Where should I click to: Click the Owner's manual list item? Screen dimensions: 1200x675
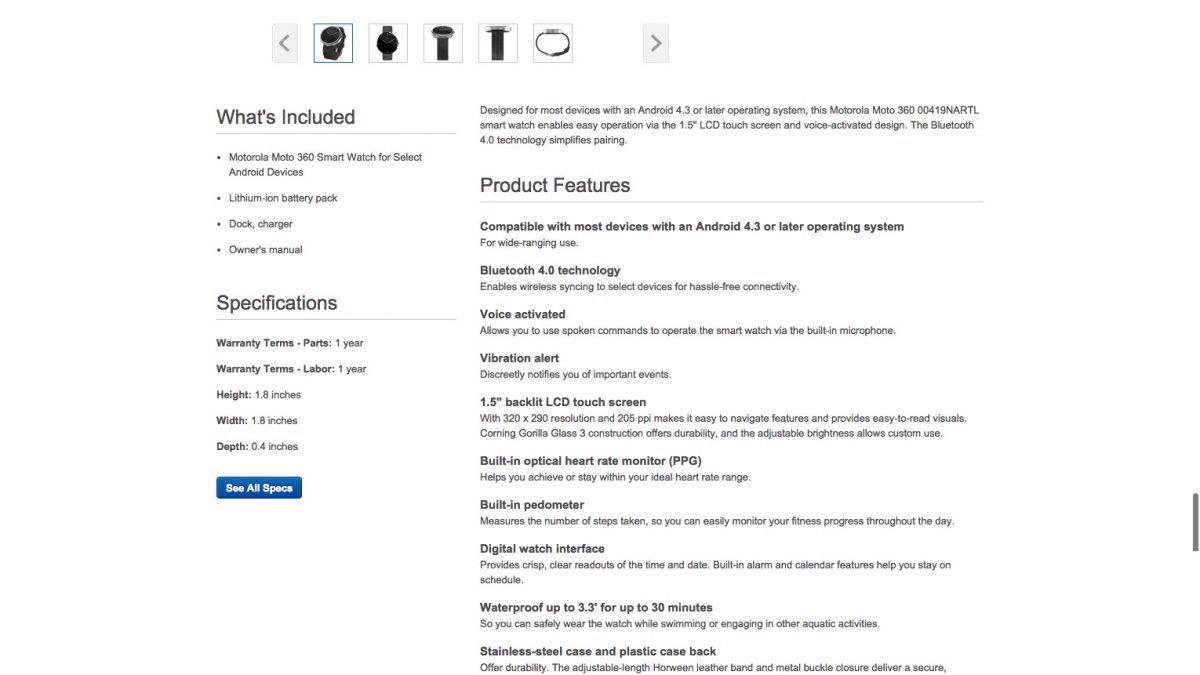click(265, 250)
